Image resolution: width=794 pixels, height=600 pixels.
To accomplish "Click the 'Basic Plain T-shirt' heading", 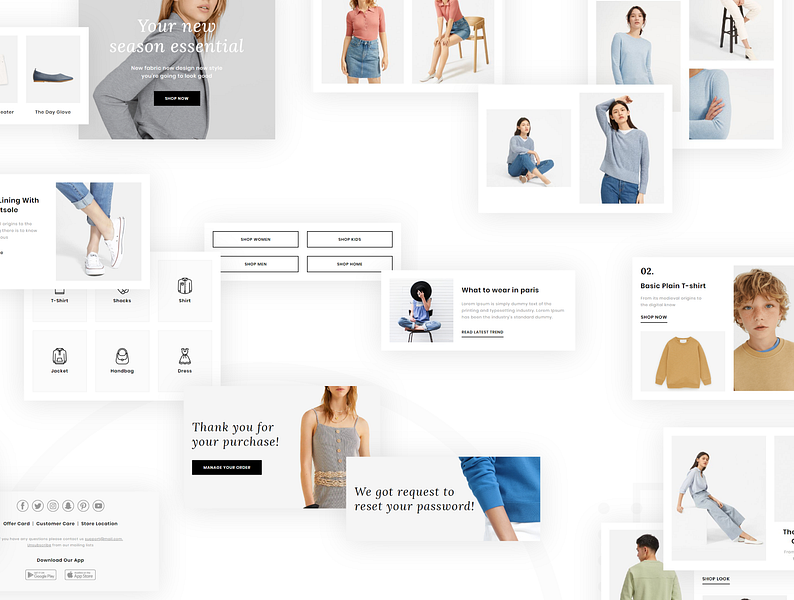I will coord(673,286).
